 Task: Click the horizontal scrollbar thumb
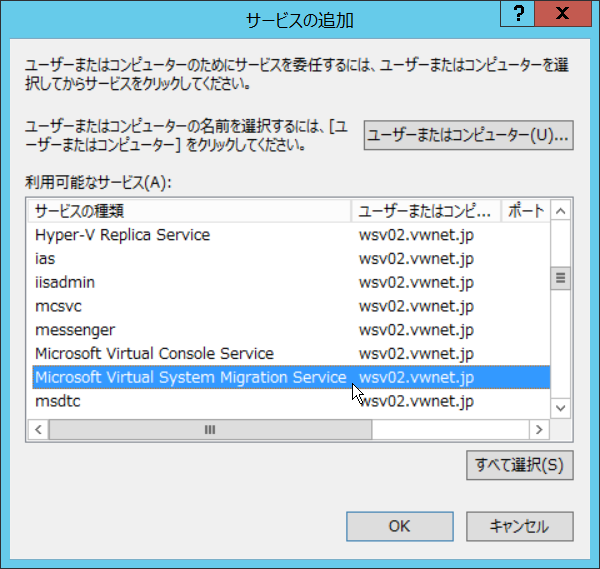[210, 430]
